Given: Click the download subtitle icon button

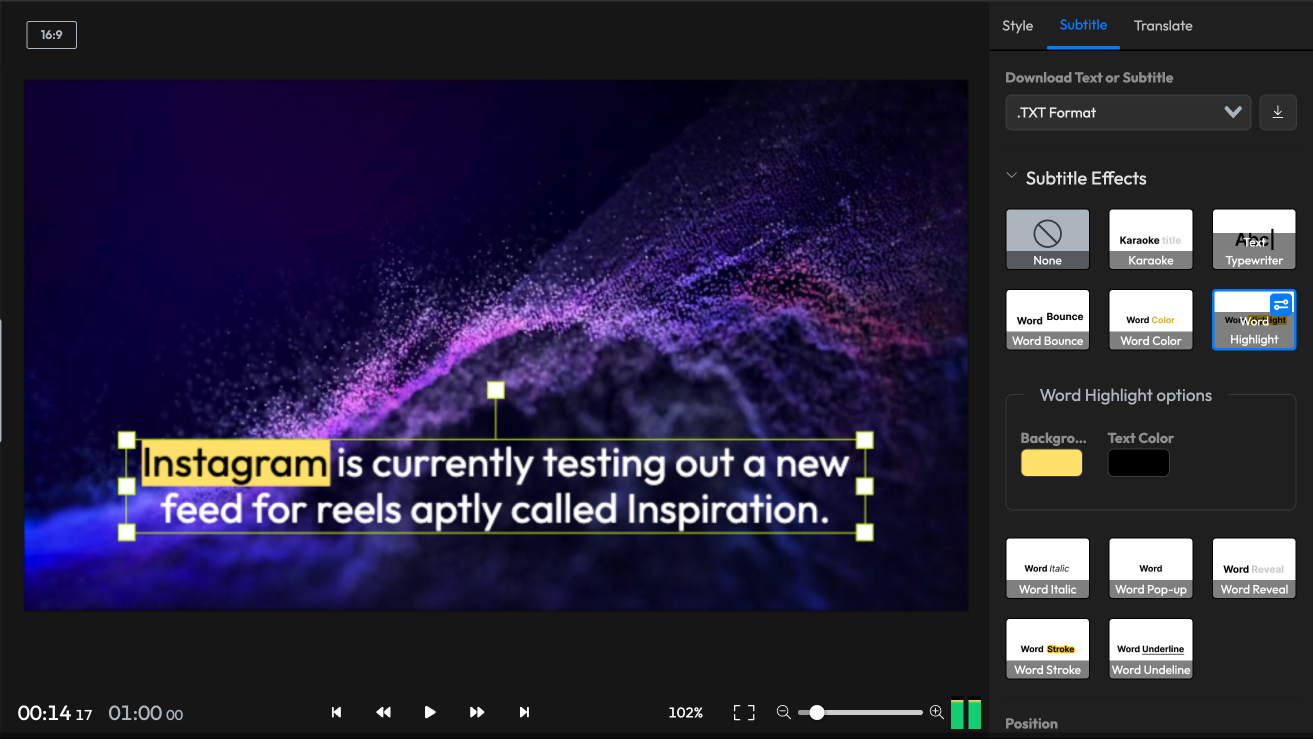Looking at the screenshot, I should point(1277,113).
